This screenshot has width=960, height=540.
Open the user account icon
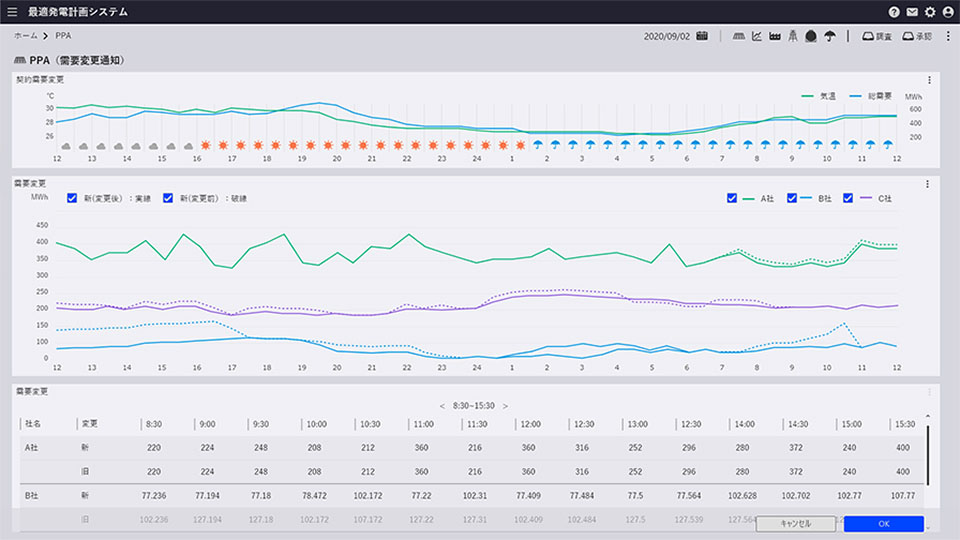pyautogui.click(x=948, y=12)
